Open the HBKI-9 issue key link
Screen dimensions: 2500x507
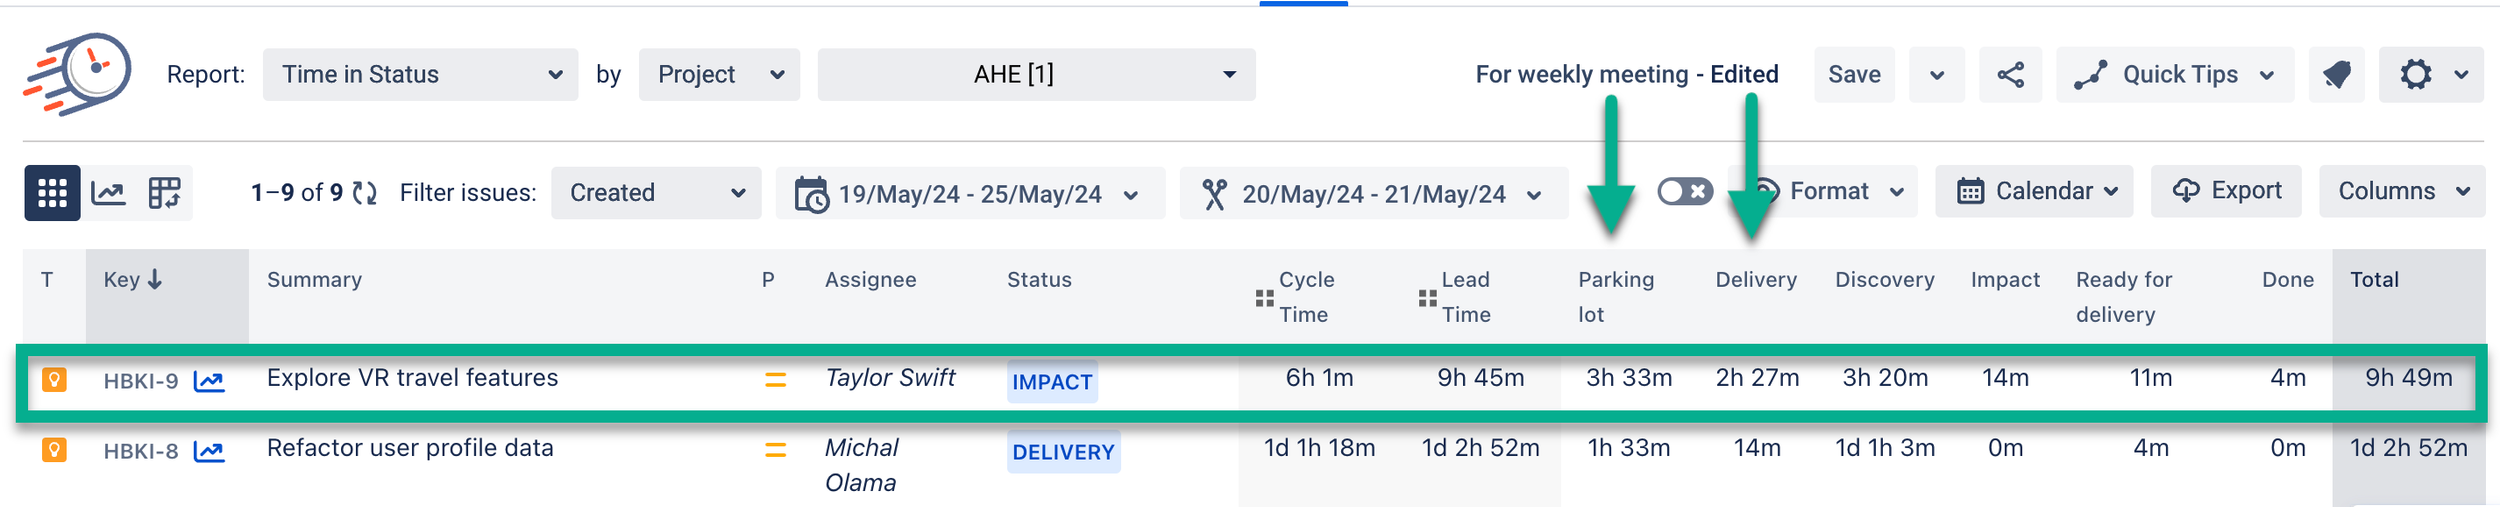tap(141, 381)
